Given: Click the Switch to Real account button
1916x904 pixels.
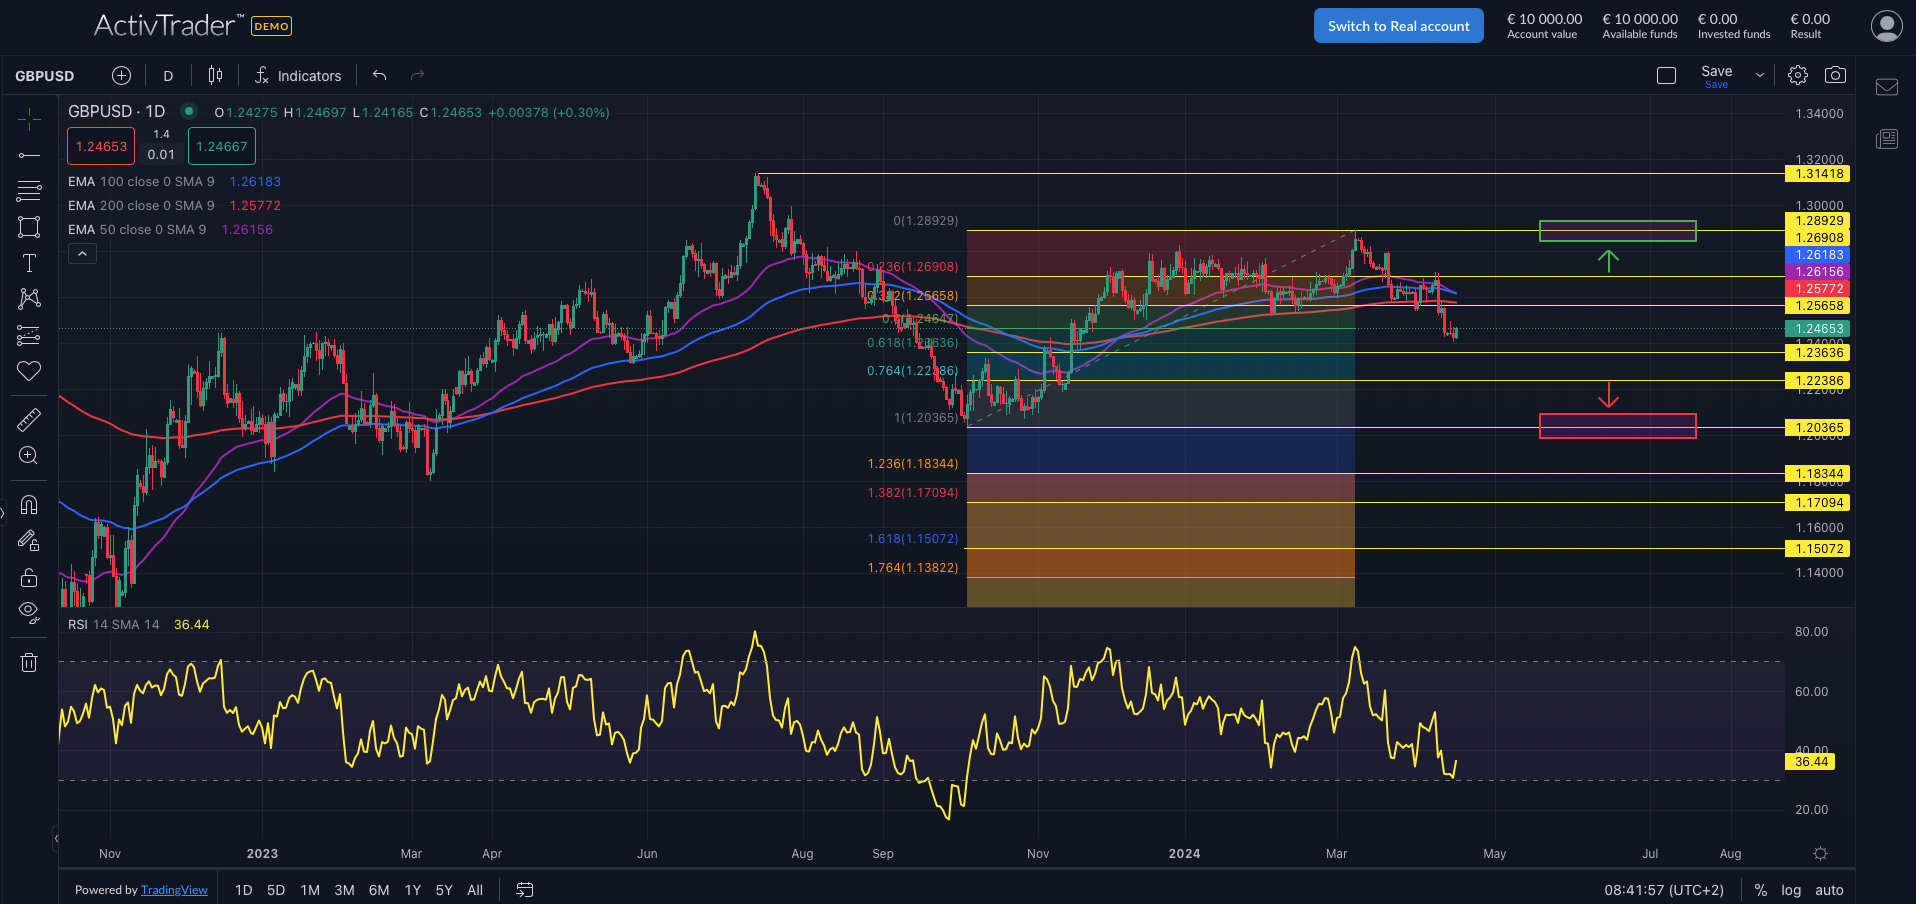Looking at the screenshot, I should (1397, 25).
